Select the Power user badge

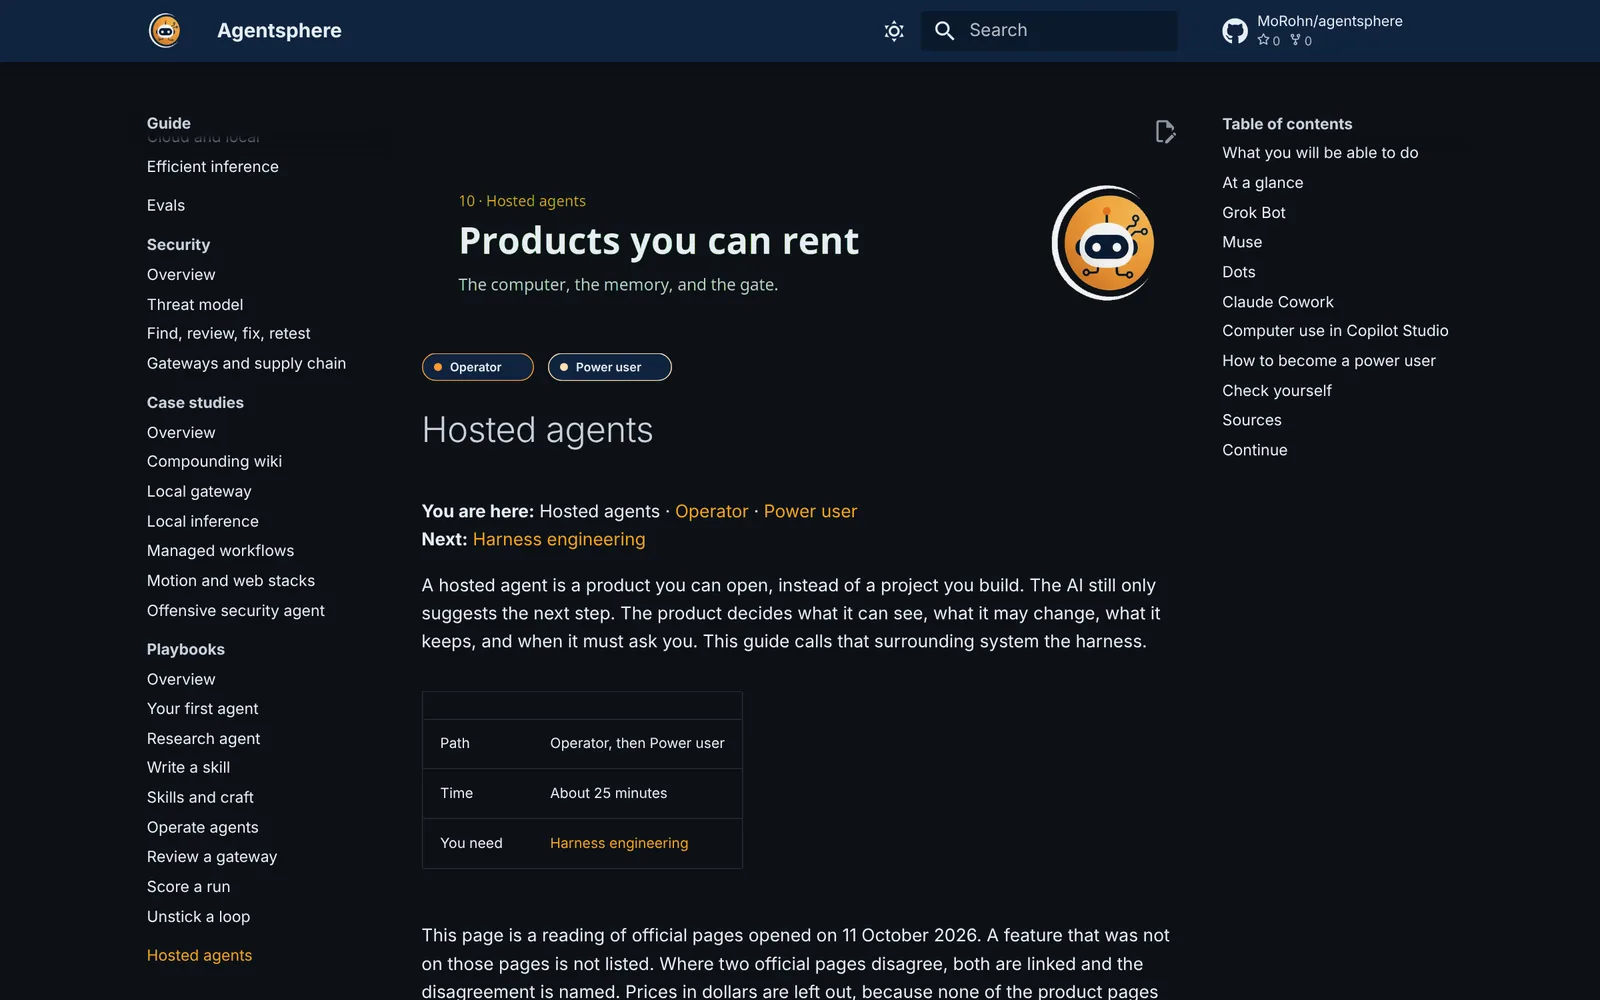click(609, 367)
